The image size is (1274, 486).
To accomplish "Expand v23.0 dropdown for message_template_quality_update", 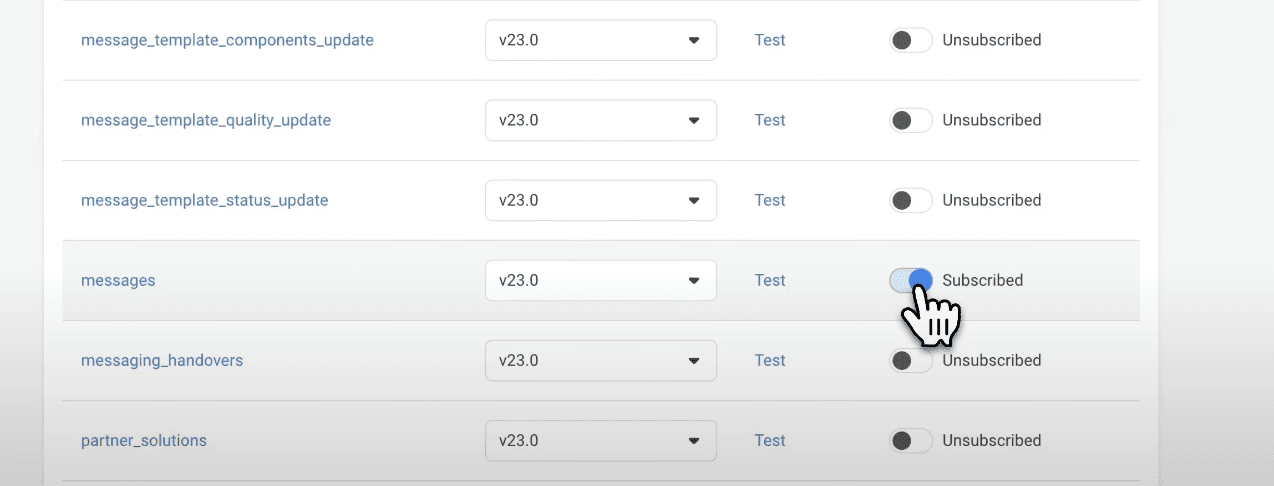I will click(601, 120).
